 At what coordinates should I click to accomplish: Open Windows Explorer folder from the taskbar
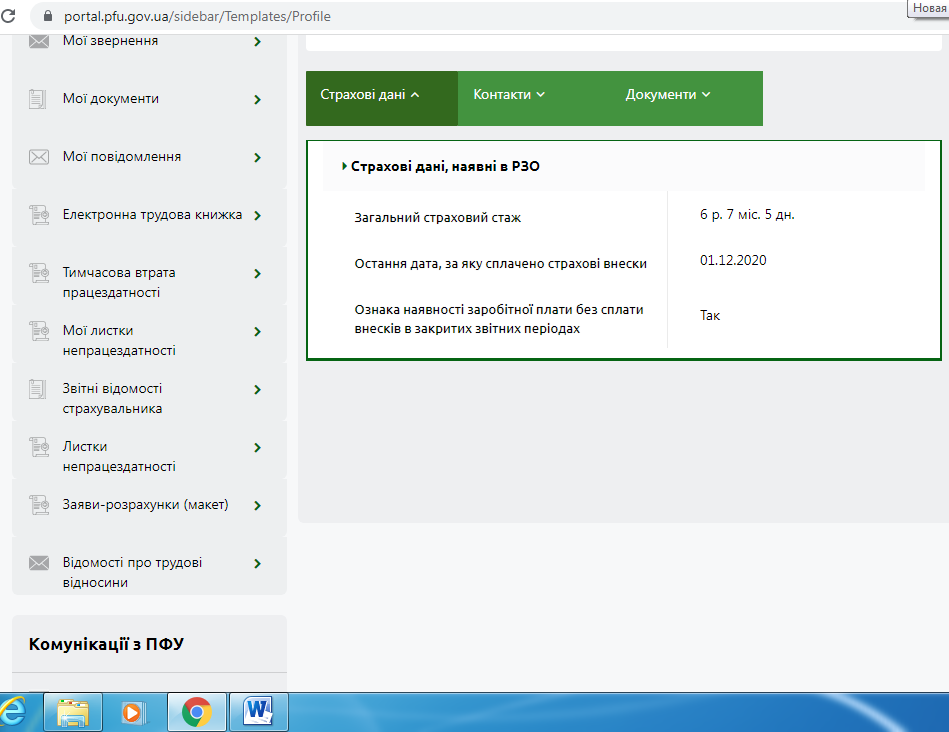[73, 712]
